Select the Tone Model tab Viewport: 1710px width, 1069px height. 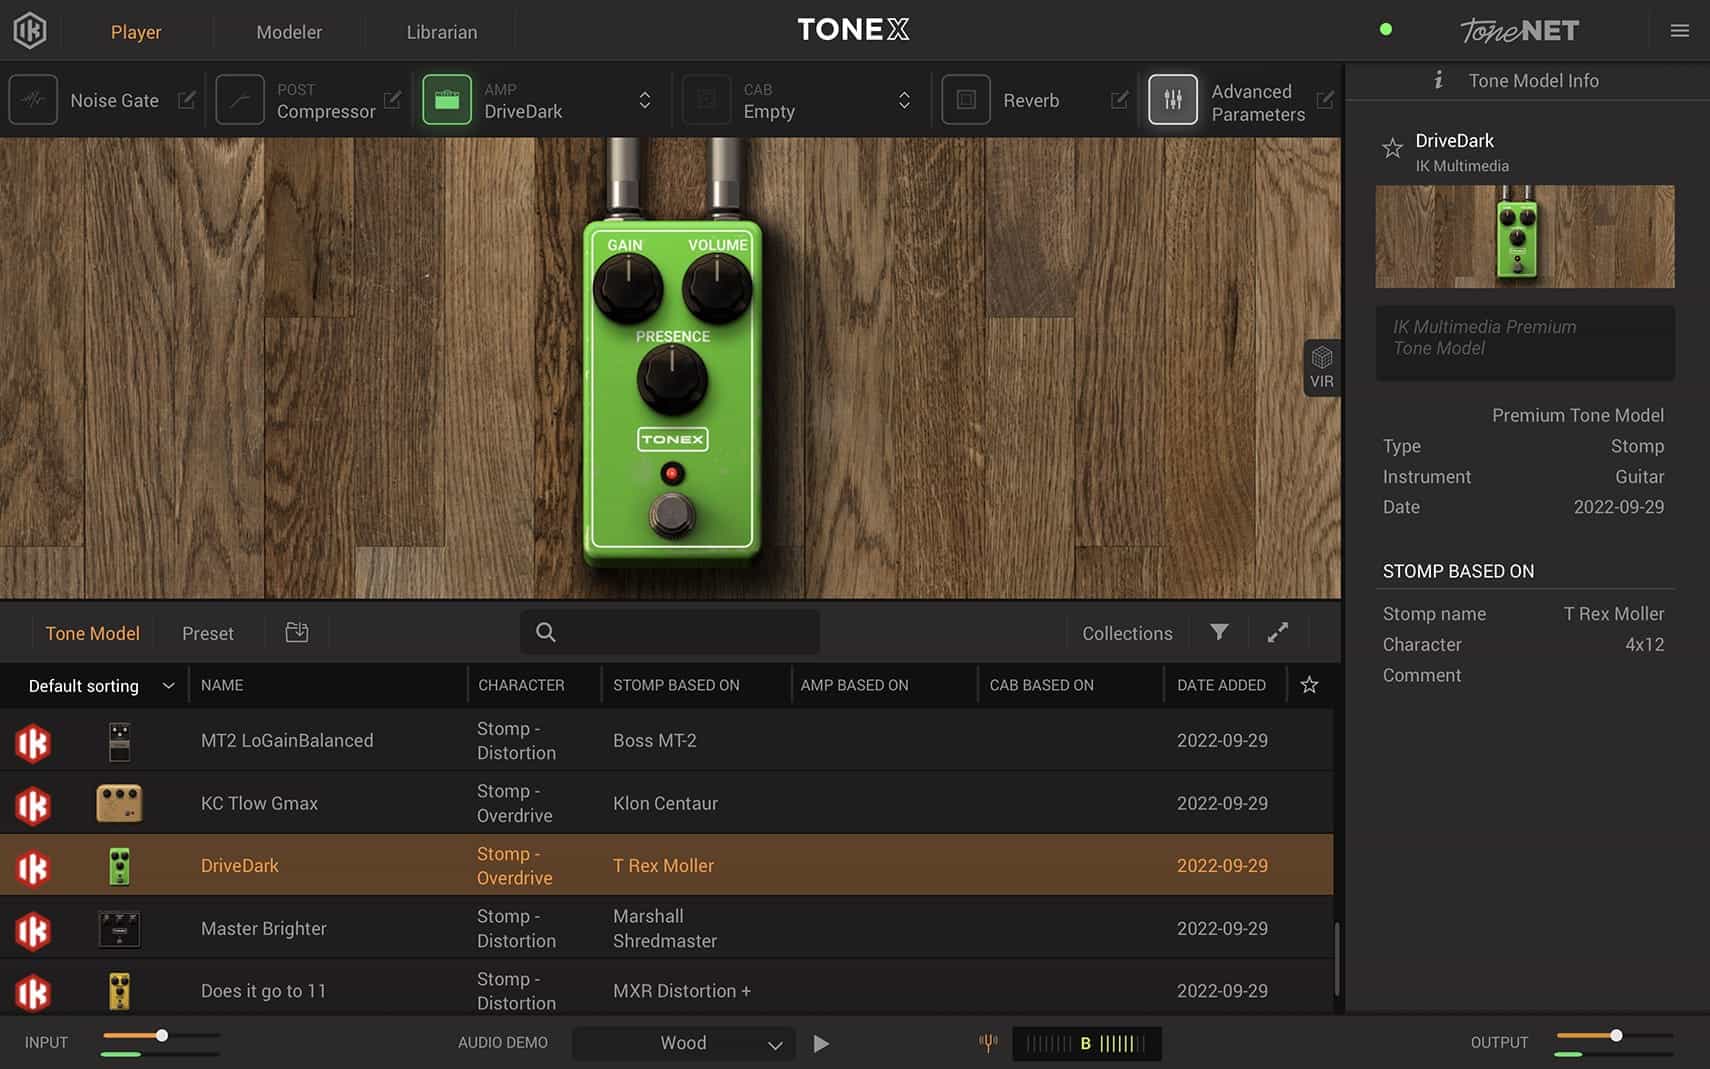92,633
